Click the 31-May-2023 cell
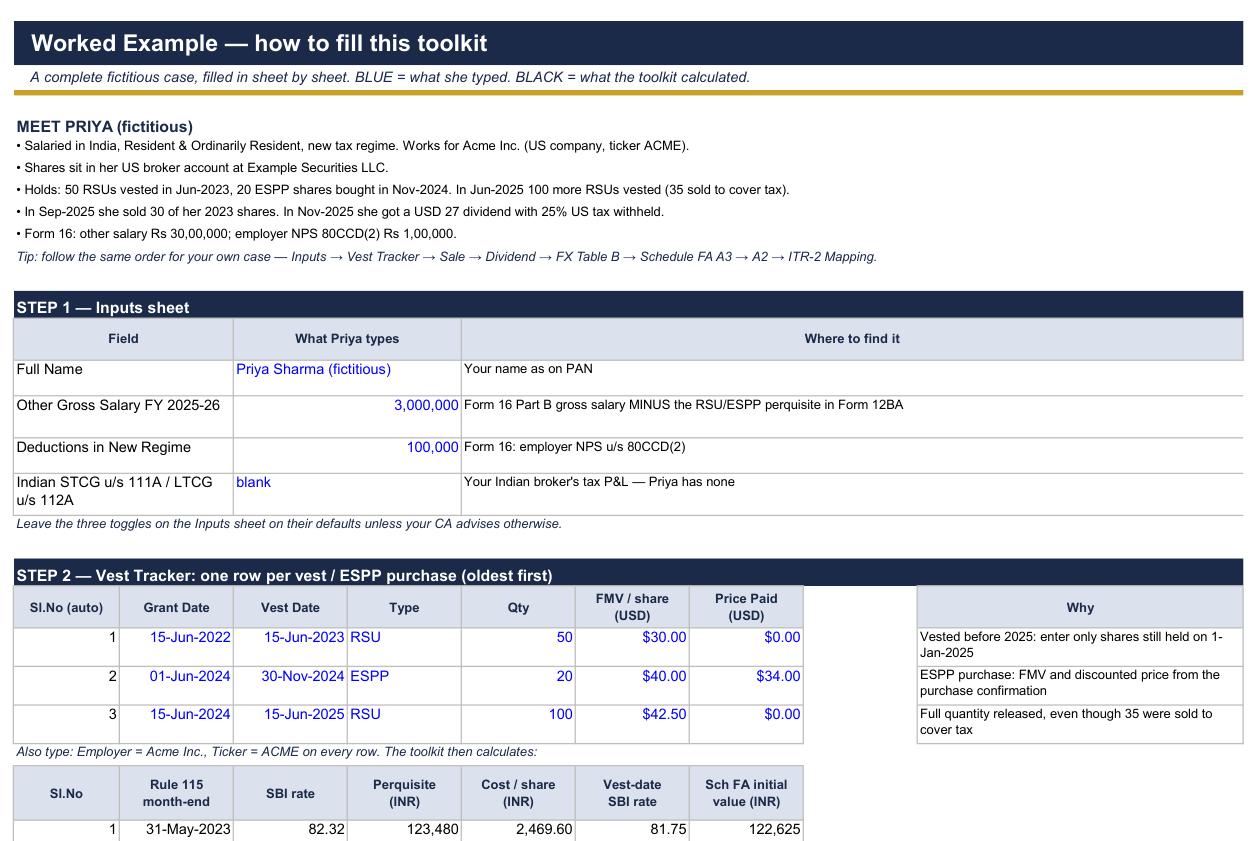1260x841 pixels. (x=176, y=830)
